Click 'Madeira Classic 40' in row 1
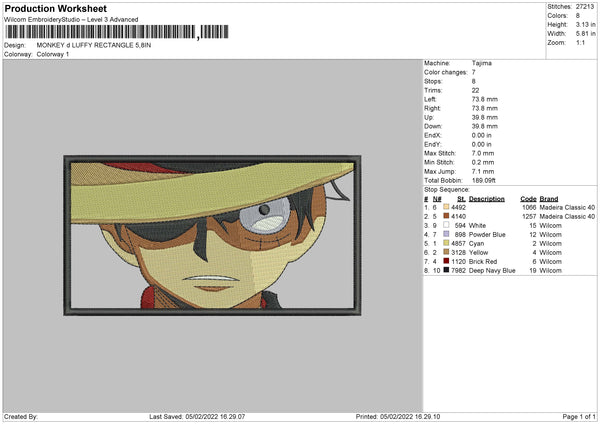This screenshot has height=424, width=600. click(x=567, y=207)
